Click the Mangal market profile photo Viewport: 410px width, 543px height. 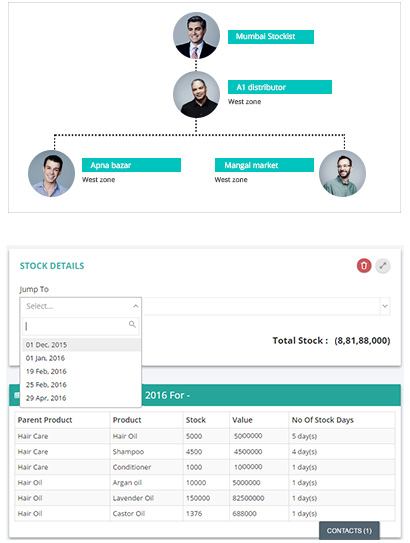coord(342,173)
